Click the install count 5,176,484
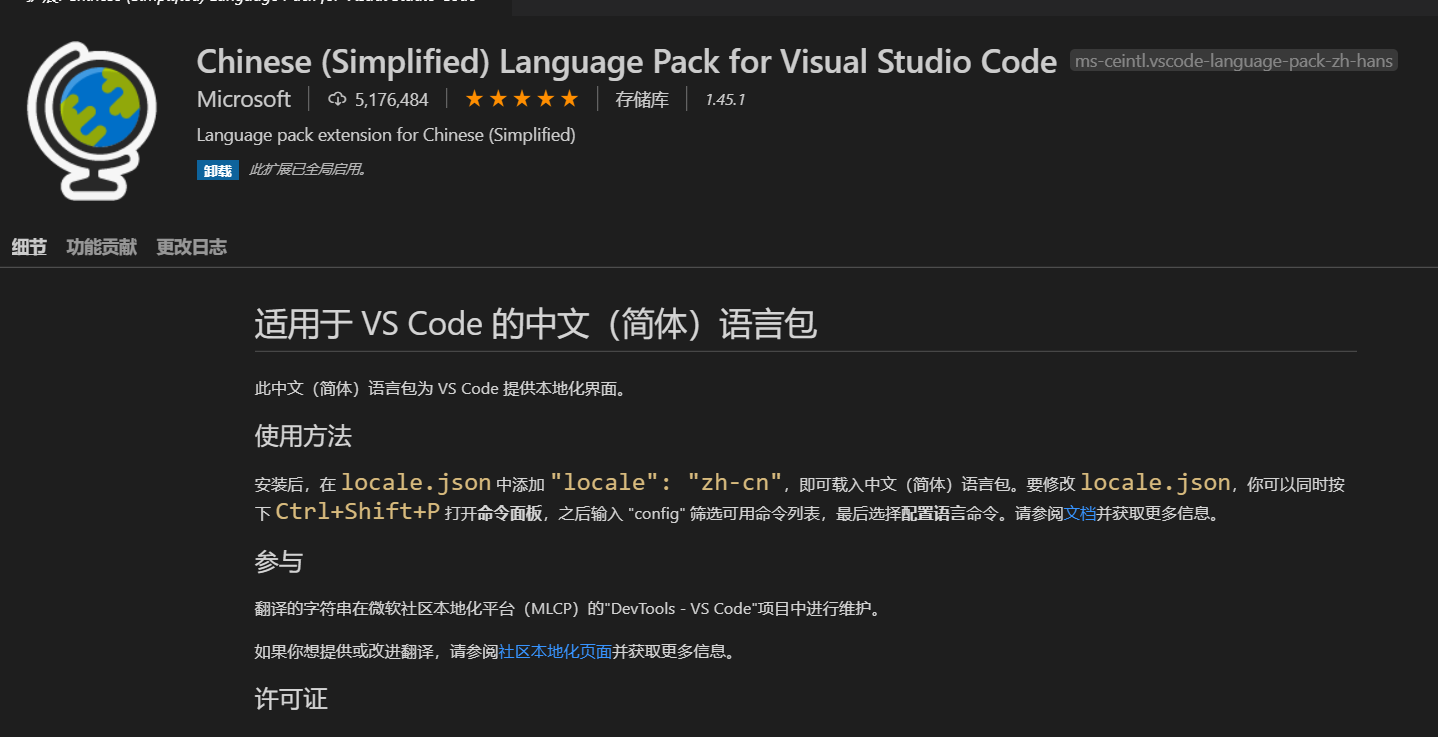The image size is (1438, 737). pos(391,99)
